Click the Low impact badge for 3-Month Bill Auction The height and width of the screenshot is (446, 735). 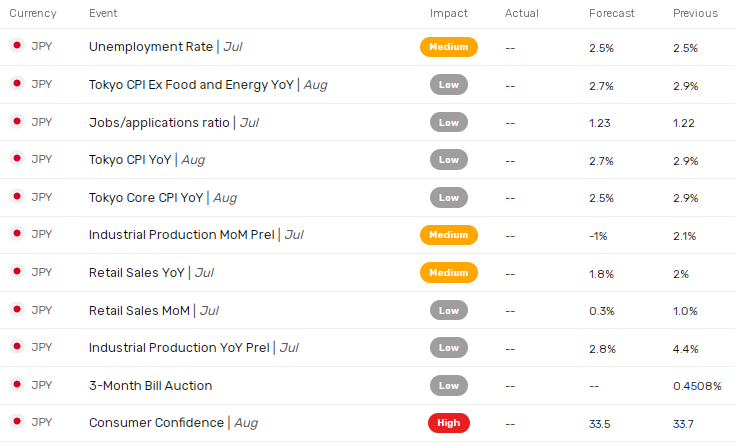pyautogui.click(x=449, y=385)
